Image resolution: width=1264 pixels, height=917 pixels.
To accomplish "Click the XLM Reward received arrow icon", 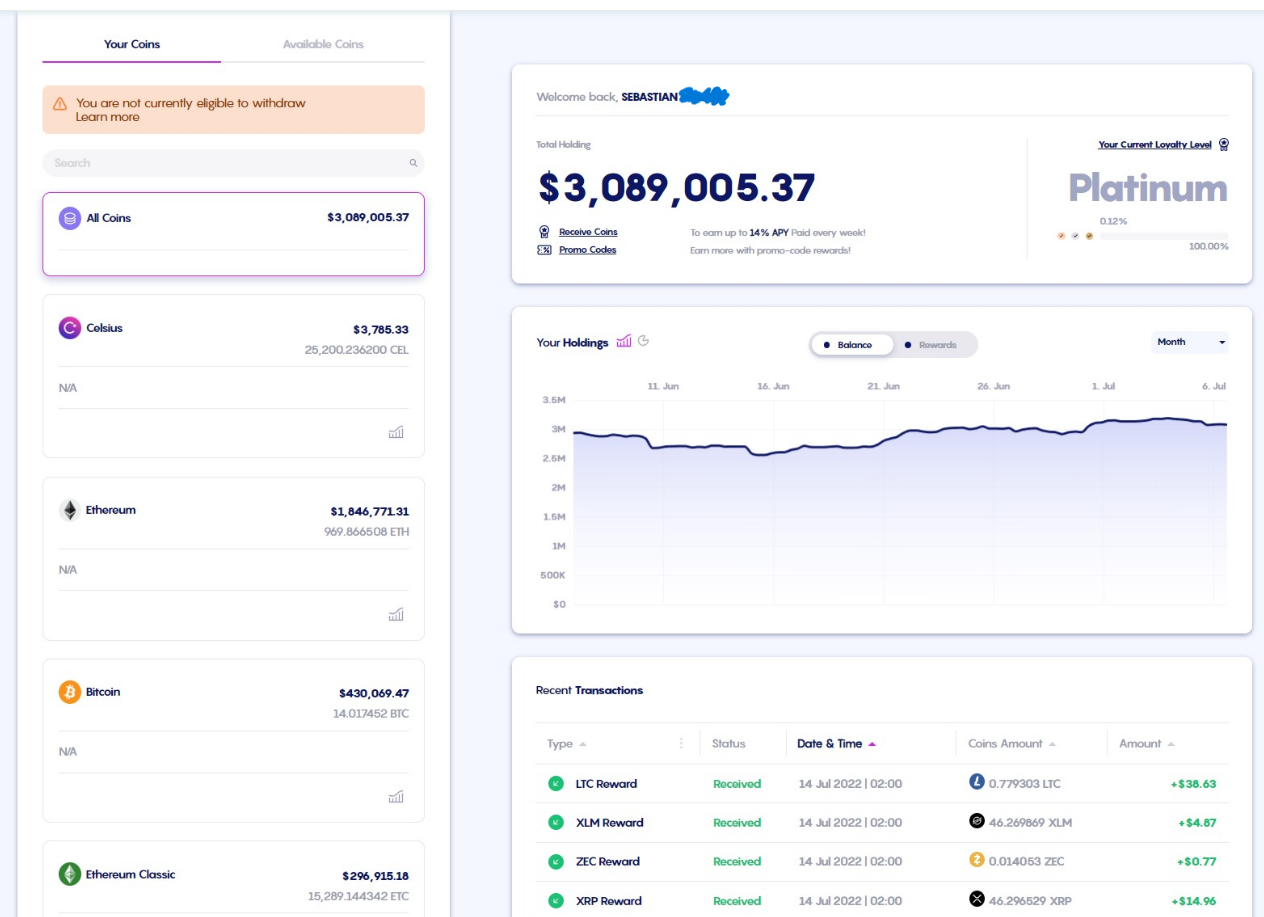I will (x=556, y=823).
